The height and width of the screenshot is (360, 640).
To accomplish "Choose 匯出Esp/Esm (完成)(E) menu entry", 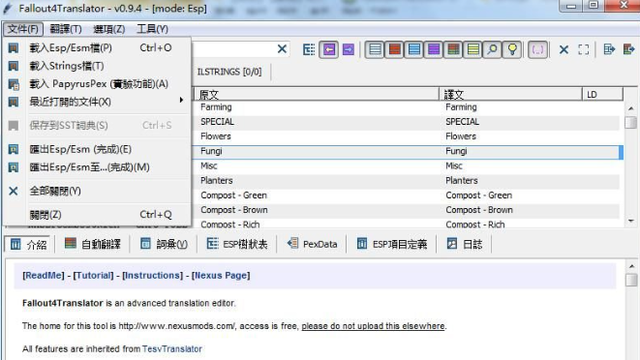I will tap(97, 149).
